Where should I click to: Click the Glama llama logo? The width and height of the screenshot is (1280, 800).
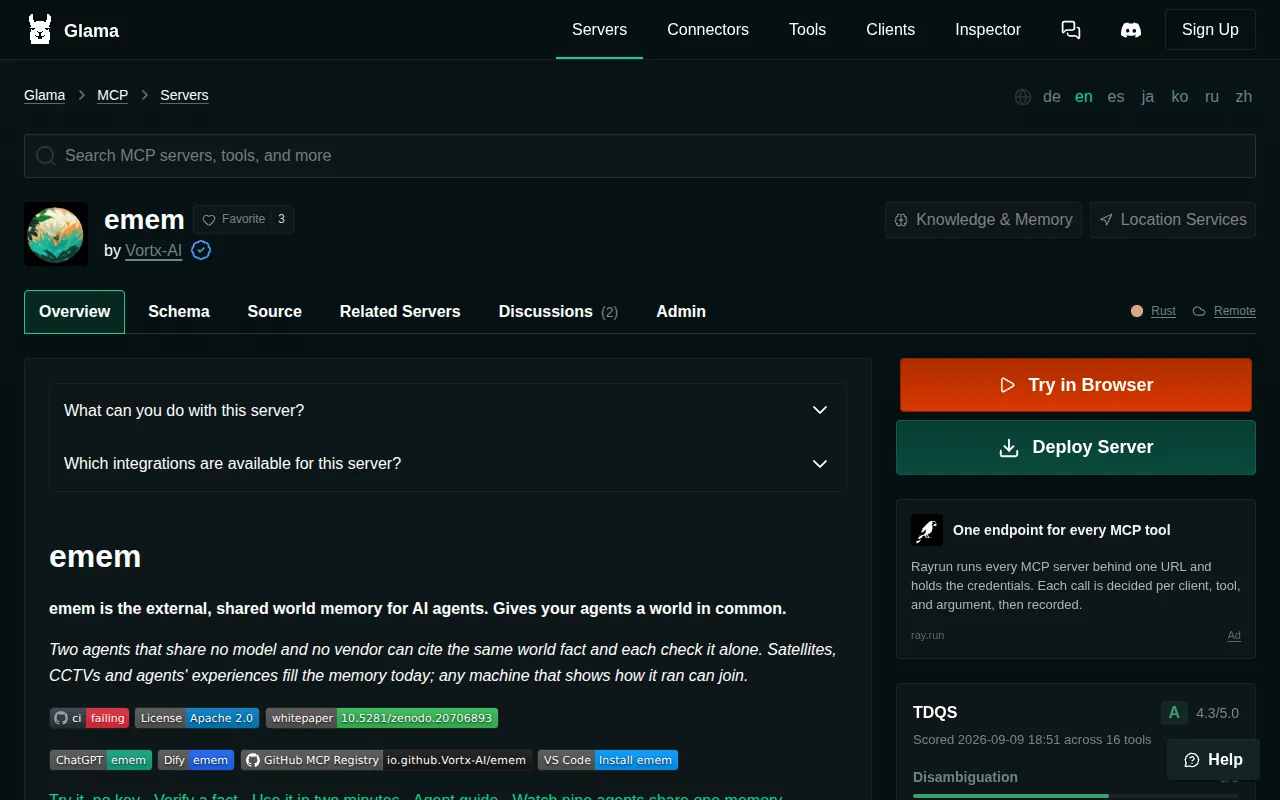coord(40,30)
